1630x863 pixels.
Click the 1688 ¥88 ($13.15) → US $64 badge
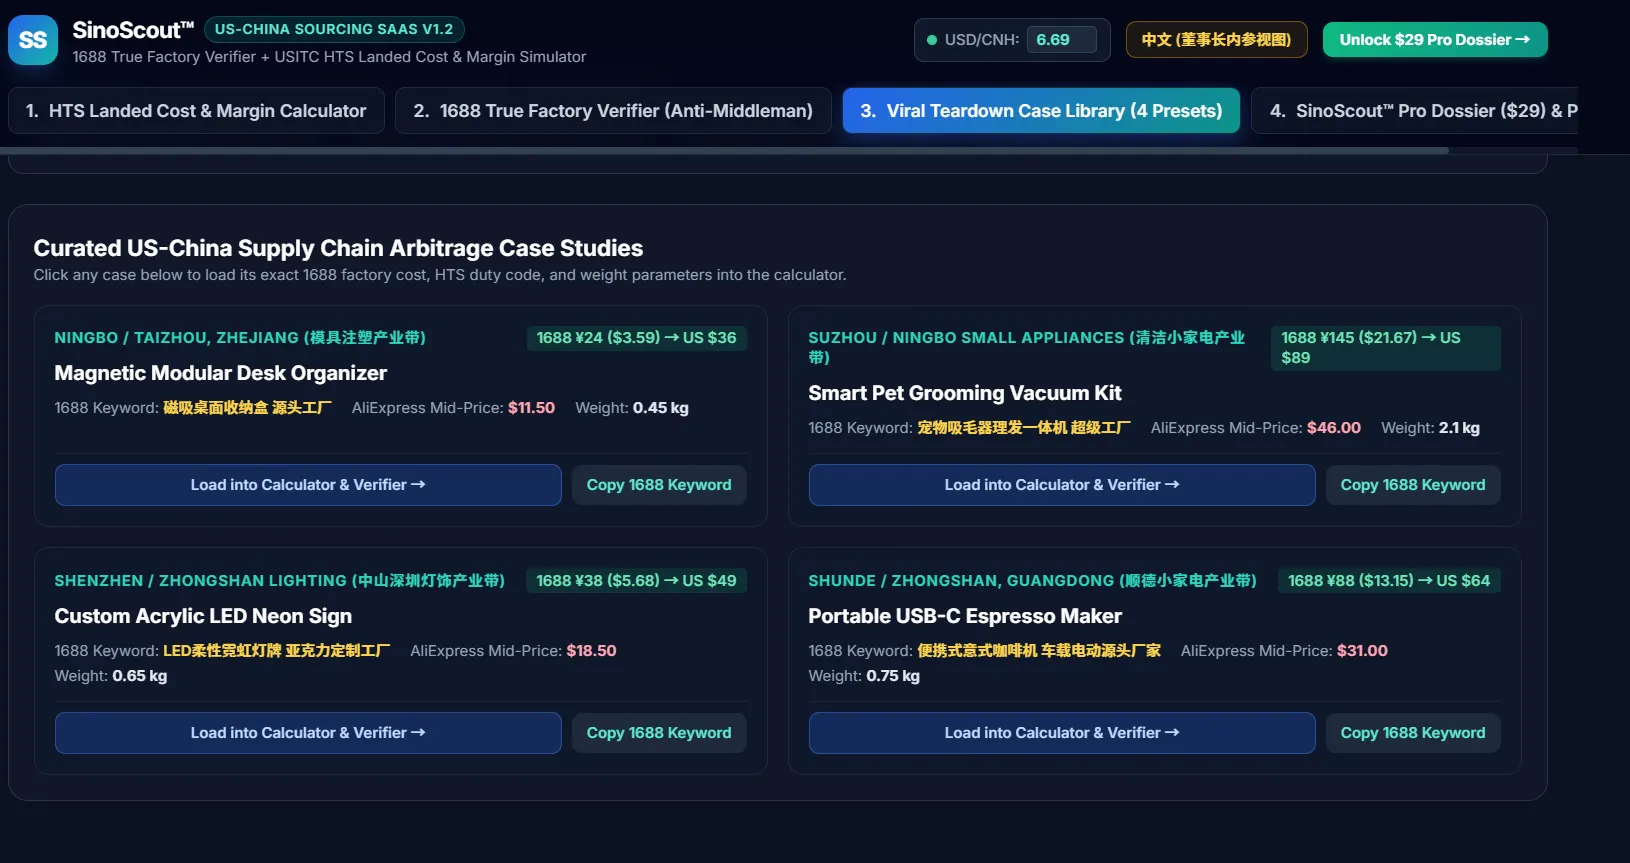click(x=1389, y=581)
